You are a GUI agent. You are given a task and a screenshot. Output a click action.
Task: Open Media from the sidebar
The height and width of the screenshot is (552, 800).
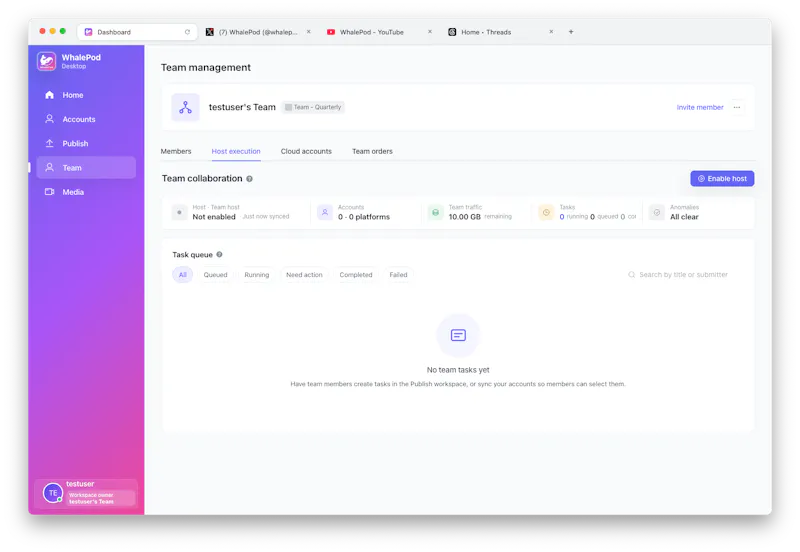pos(86,192)
